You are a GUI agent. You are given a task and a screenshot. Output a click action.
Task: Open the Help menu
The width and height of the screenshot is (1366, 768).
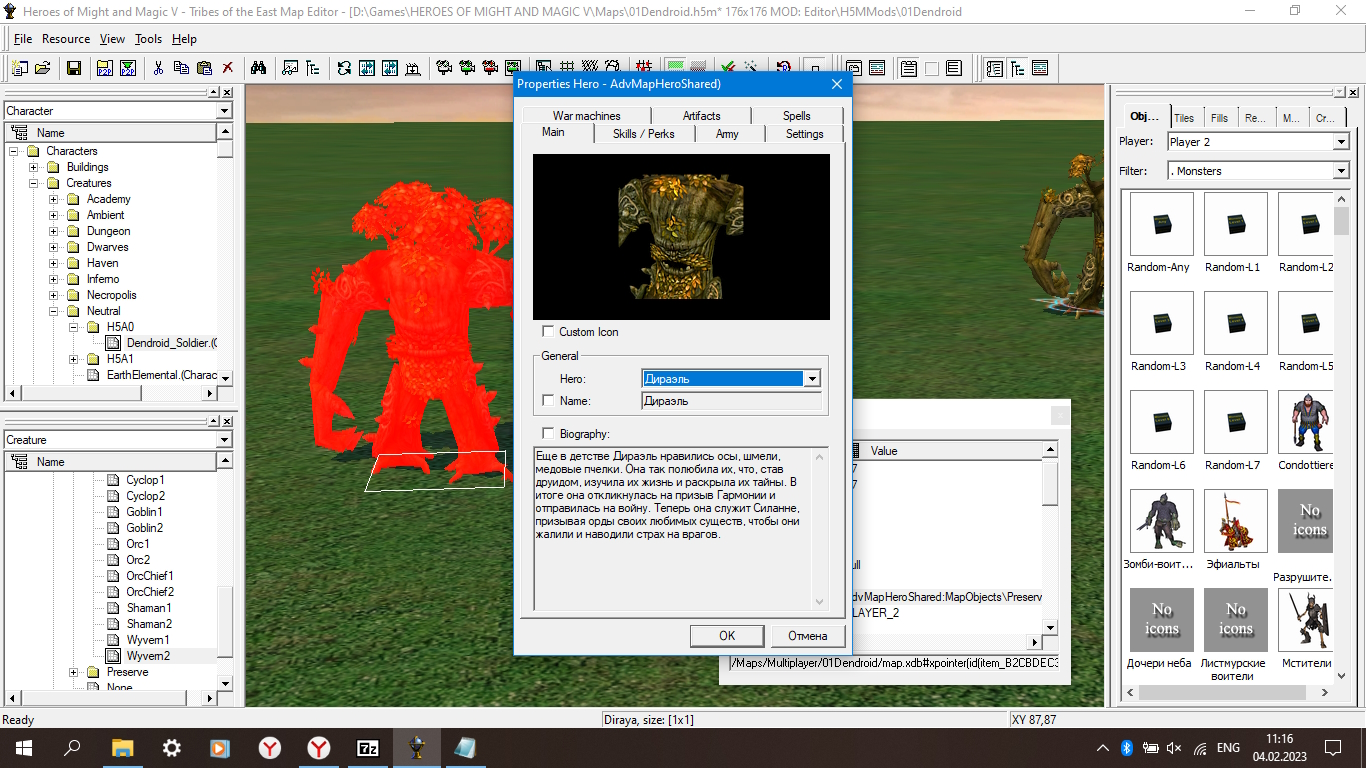click(184, 39)
